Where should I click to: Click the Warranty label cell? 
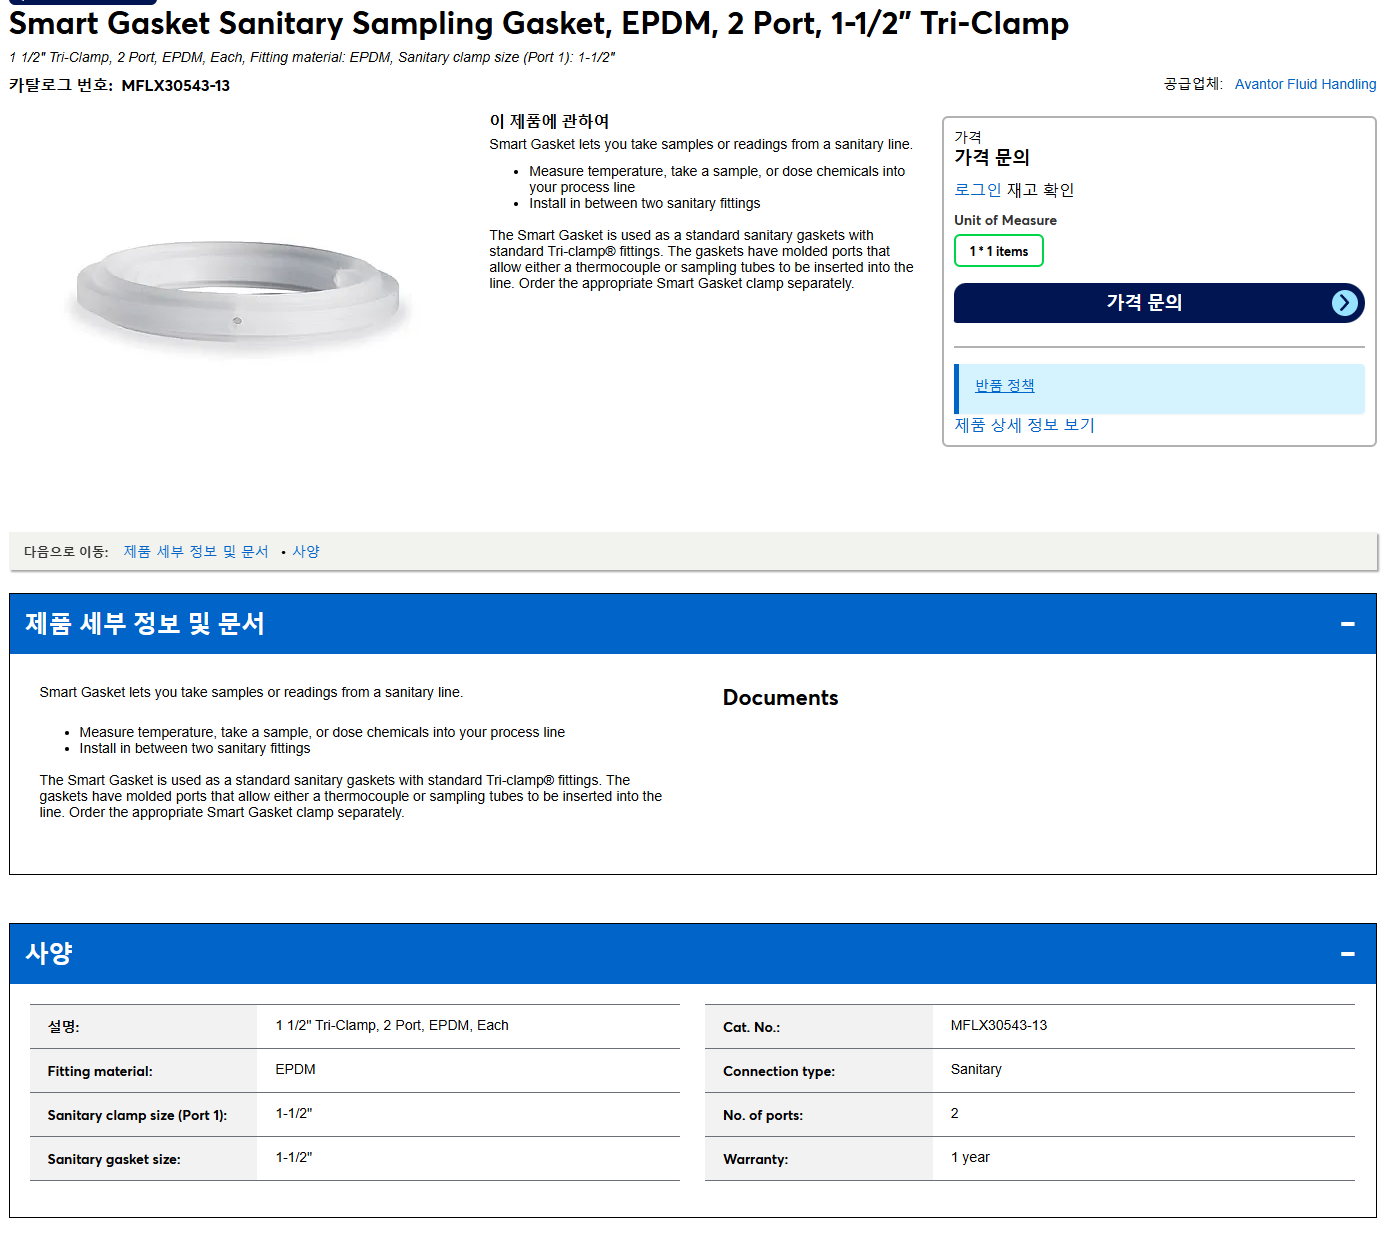point(818,1159)
